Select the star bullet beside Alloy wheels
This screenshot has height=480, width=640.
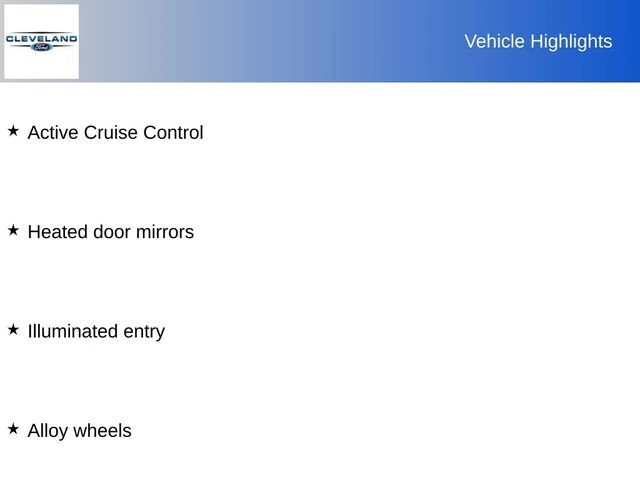point(13,428)
